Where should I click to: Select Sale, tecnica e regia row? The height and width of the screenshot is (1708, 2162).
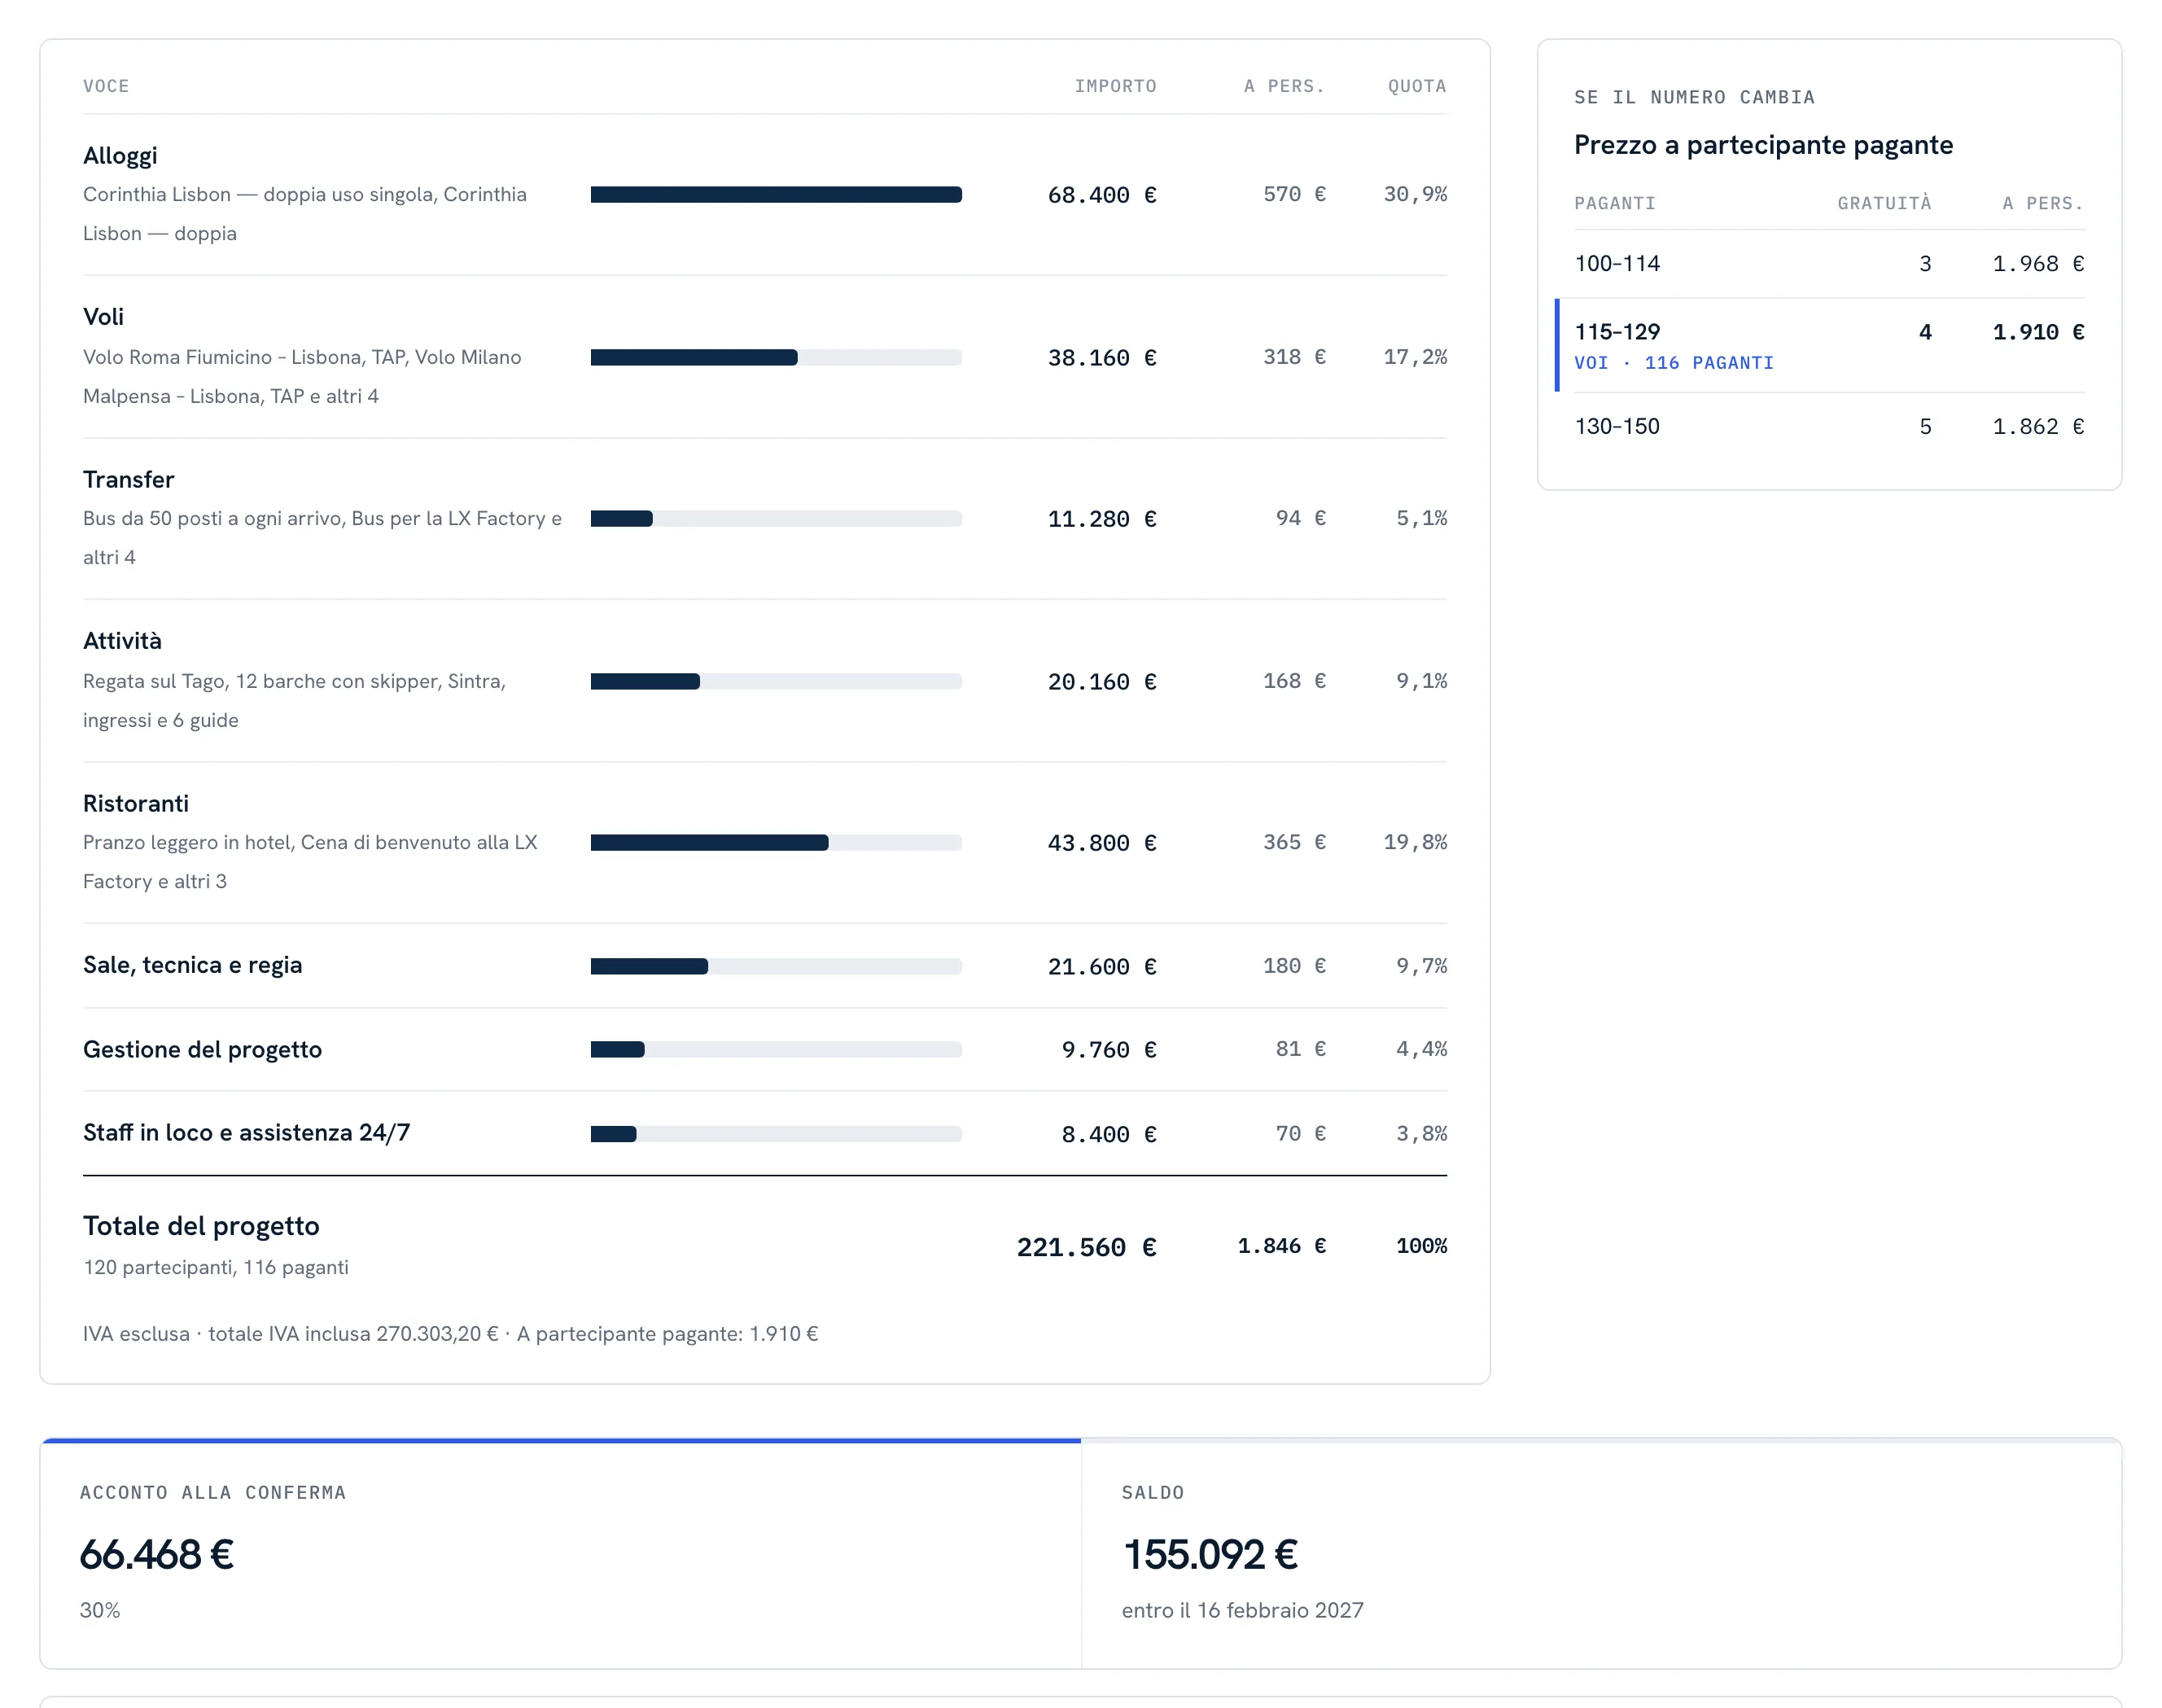click(x=764, y=966)
